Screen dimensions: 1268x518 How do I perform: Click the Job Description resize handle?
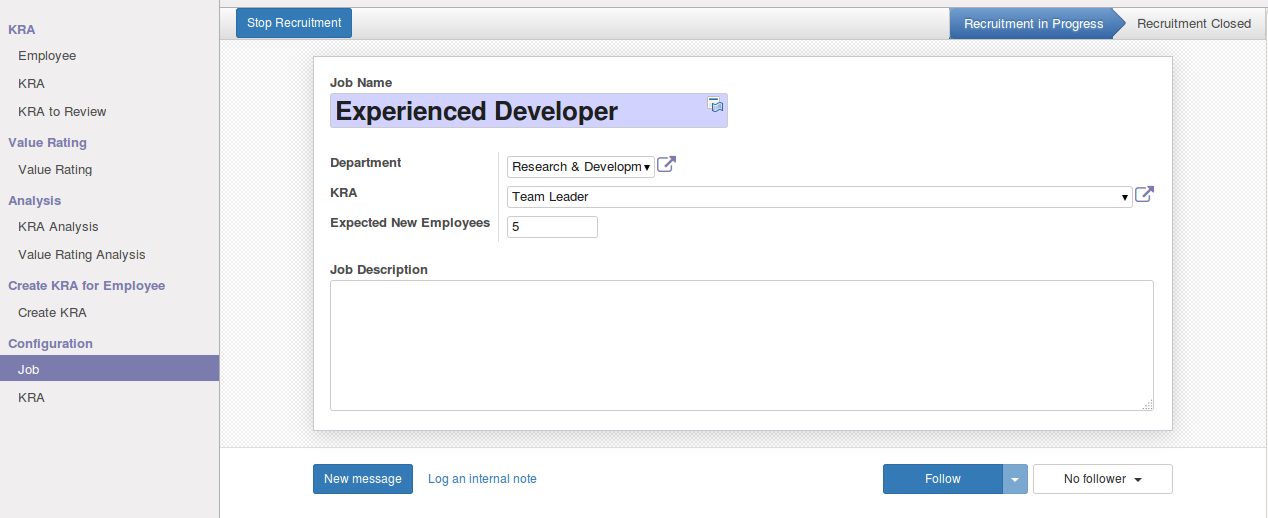pyautogui.click(x=1147, y=404)
